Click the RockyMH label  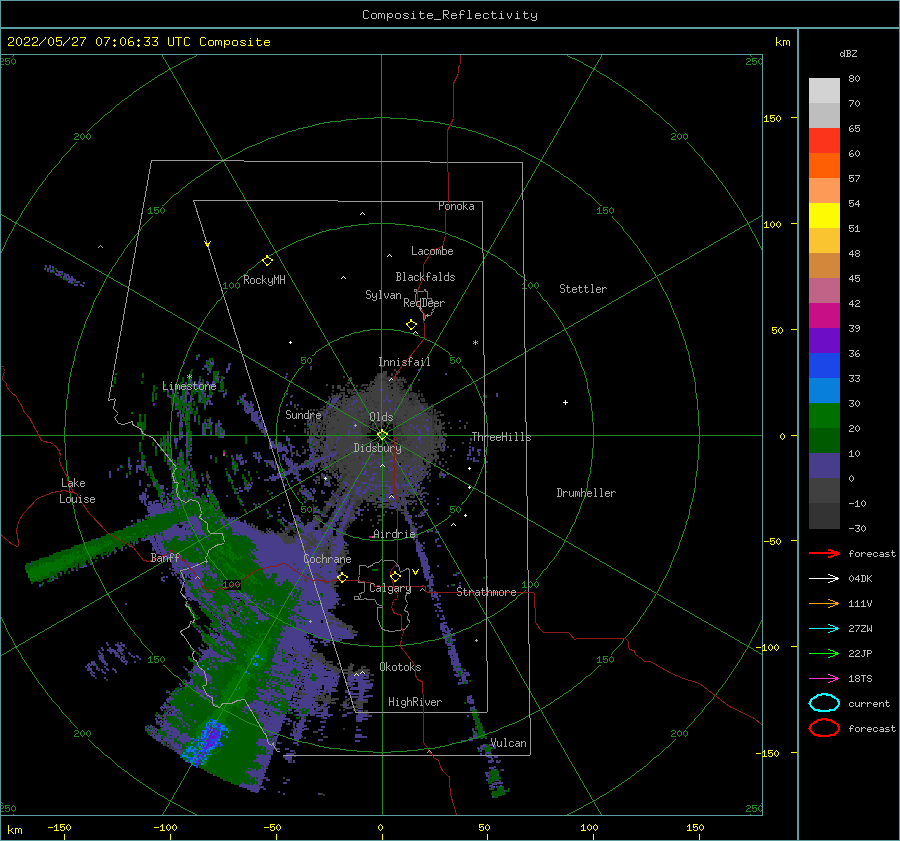(264, 280)
